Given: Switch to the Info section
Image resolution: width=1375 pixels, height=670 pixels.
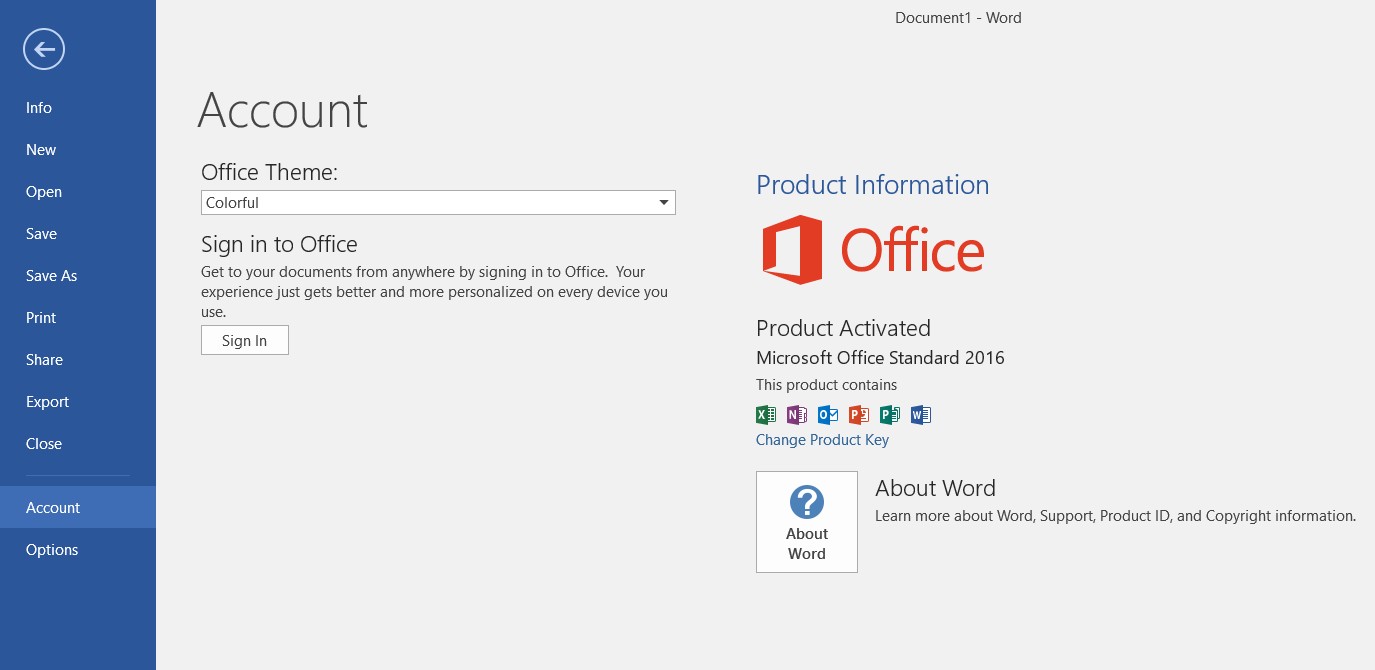Looking at the screenshot, I should [38, 107].
